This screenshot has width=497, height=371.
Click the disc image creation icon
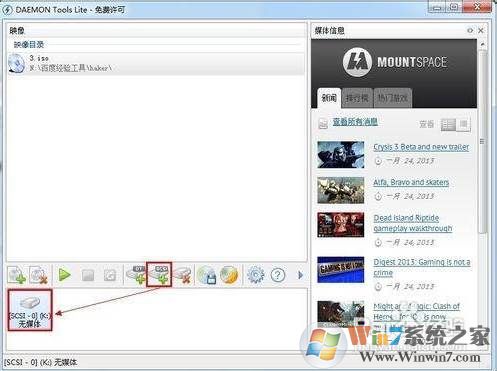coord(207,275)
